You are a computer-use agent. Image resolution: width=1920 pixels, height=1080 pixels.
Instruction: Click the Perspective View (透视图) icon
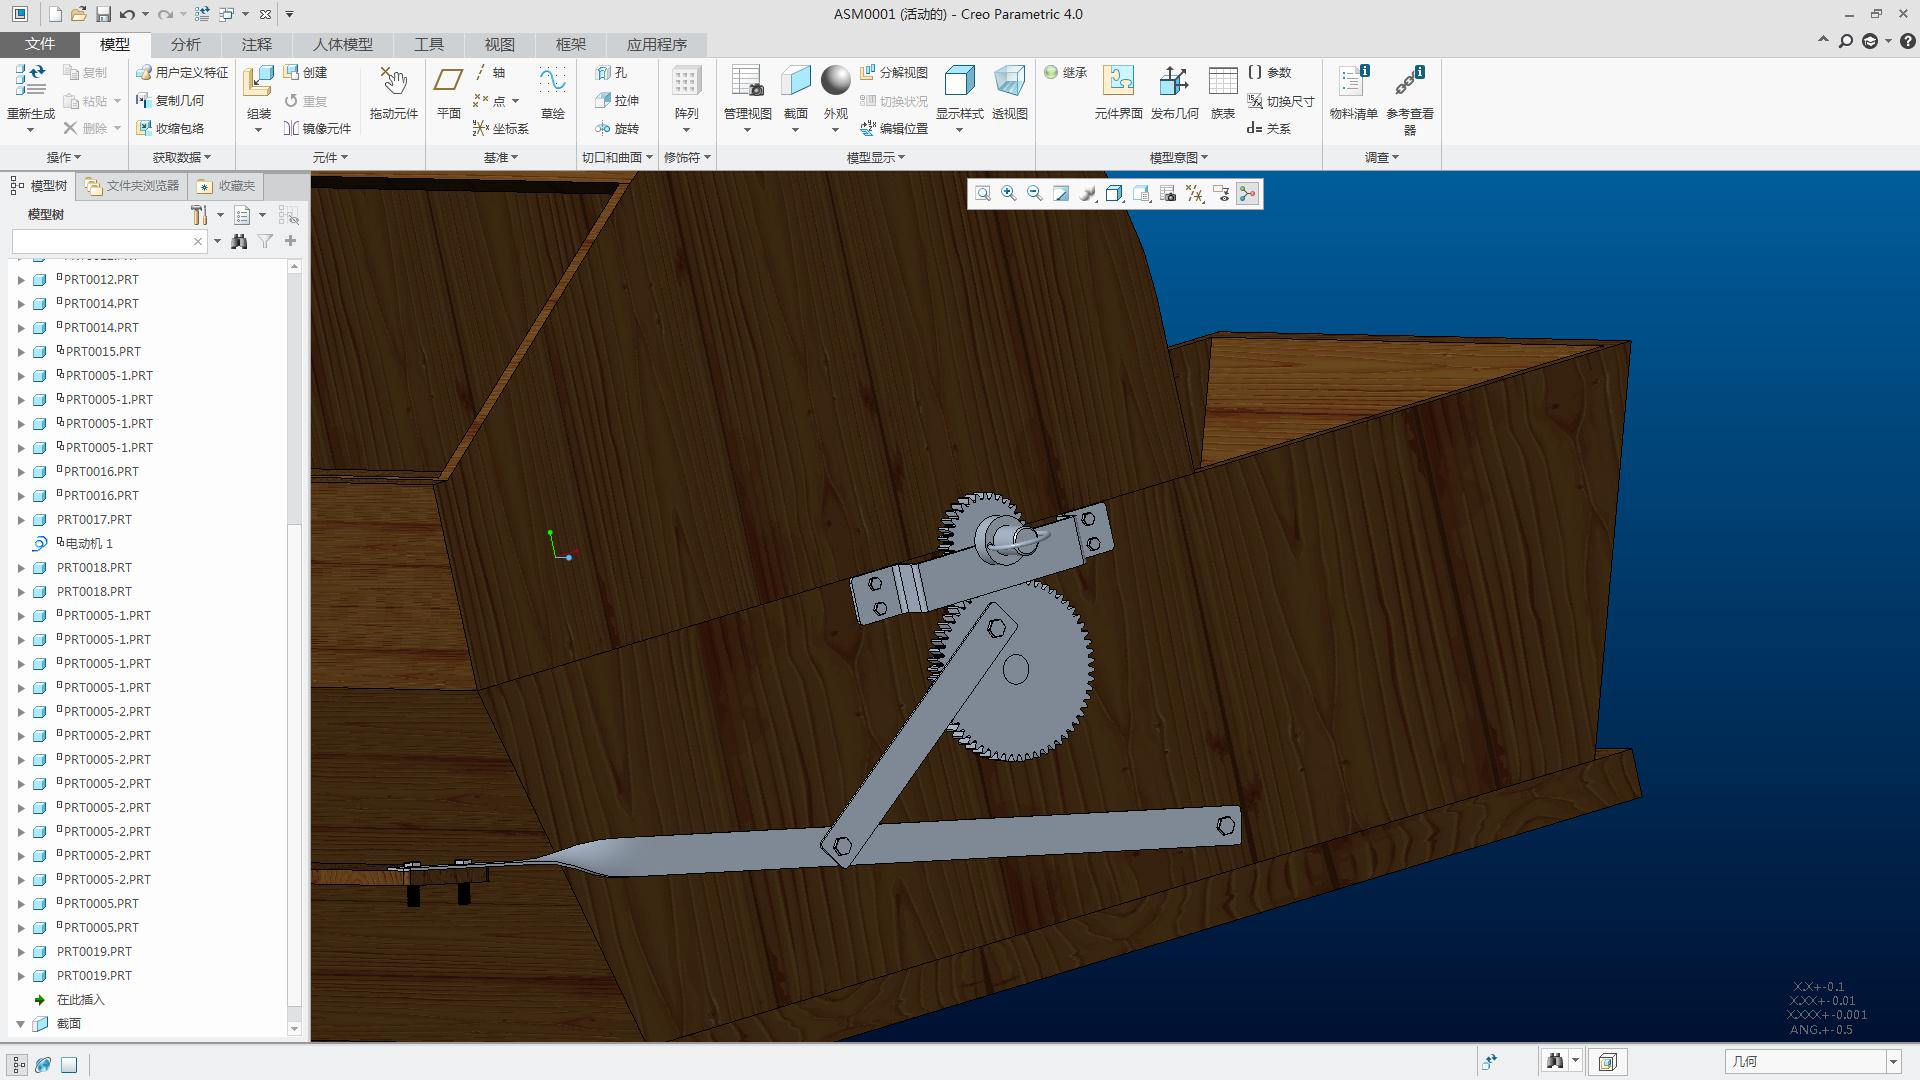point(1010,81)
